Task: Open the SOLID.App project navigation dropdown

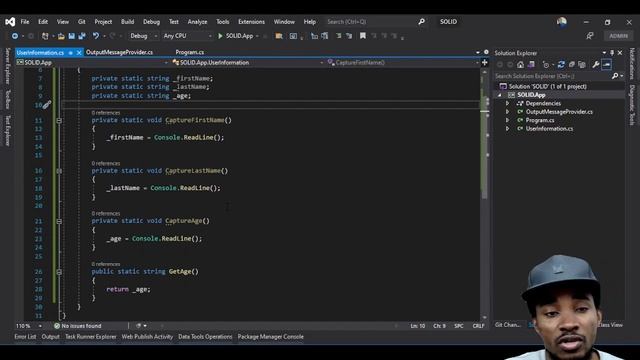Action: pos(92,62)
